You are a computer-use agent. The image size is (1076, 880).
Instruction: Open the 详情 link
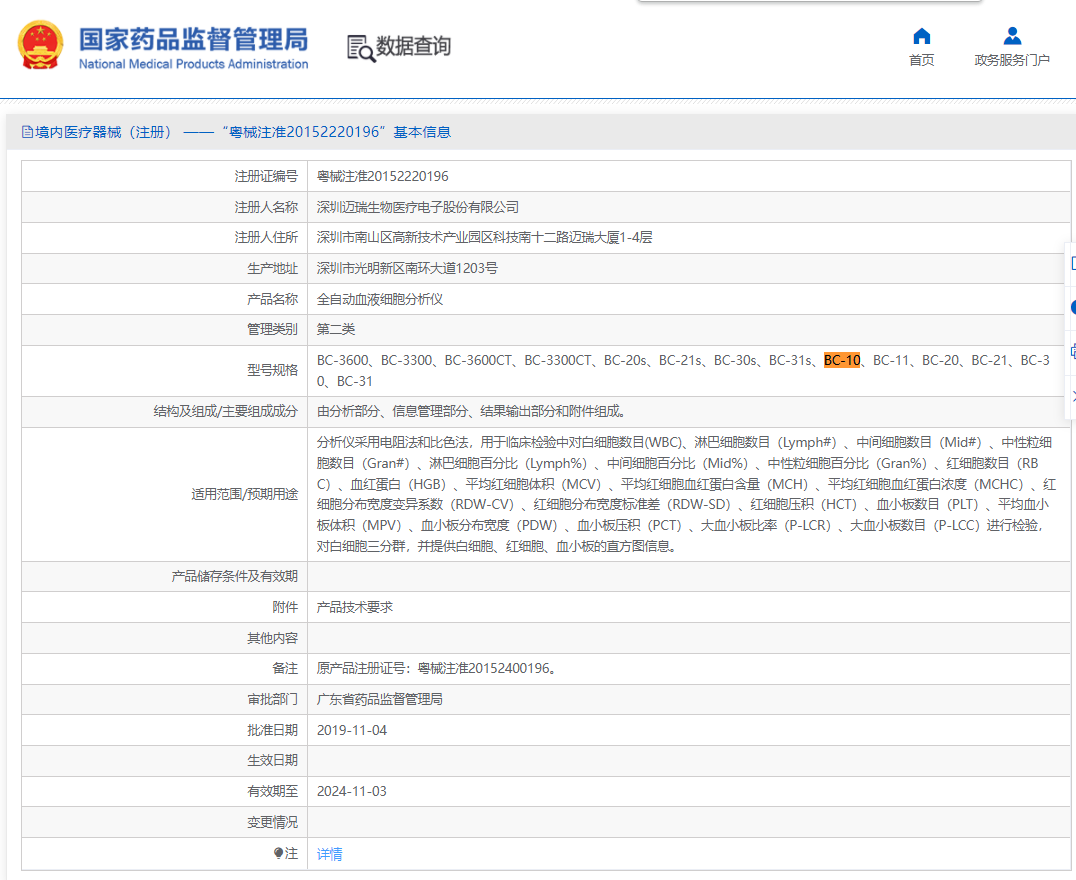click(329, 854)
